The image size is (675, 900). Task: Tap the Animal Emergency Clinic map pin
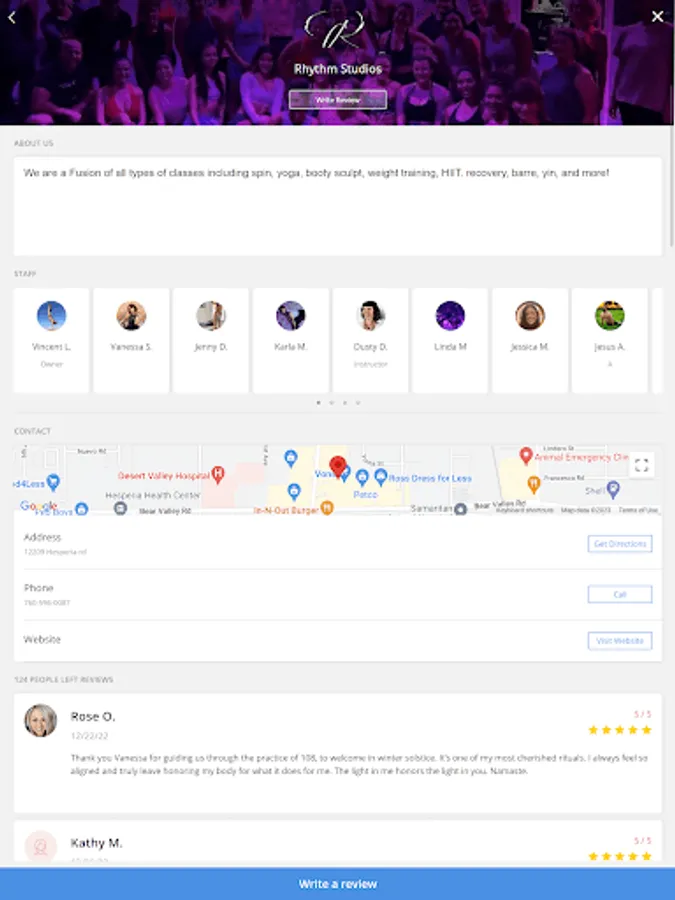coord(525,456)
